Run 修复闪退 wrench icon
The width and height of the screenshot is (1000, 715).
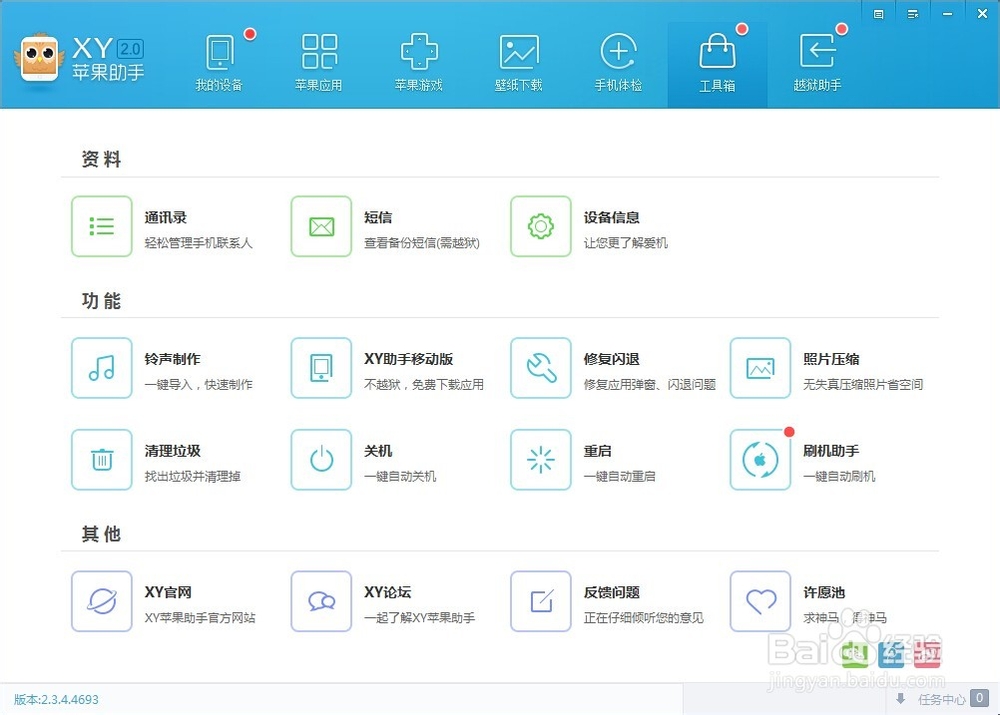(x=541, y=368)
